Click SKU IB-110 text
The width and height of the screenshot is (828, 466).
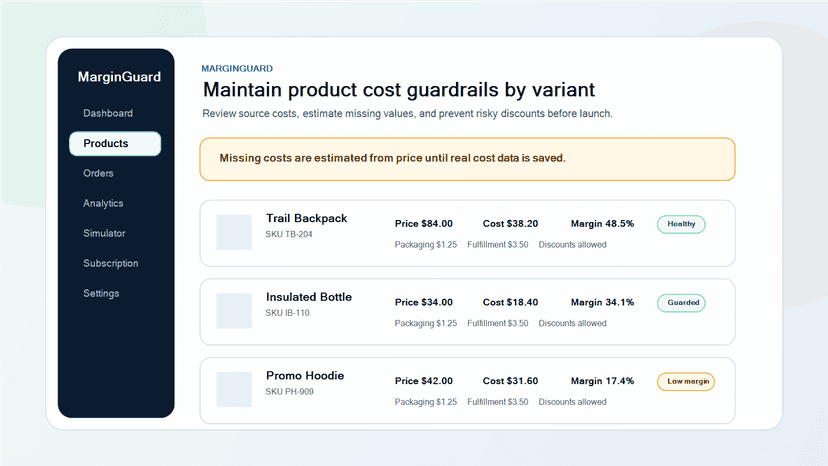click(287, 313)
